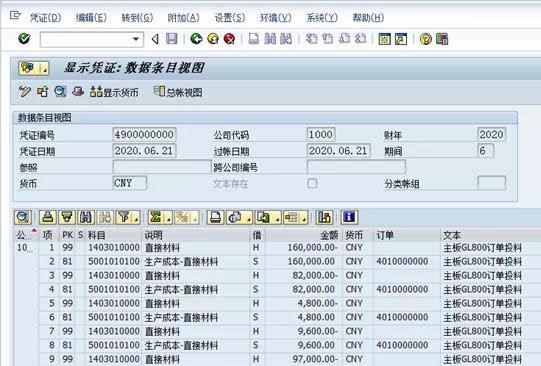Click the Print icon in top toolbar
This screenshot has width=541, height=366.
pyautogui.click(x=254, y=39)
